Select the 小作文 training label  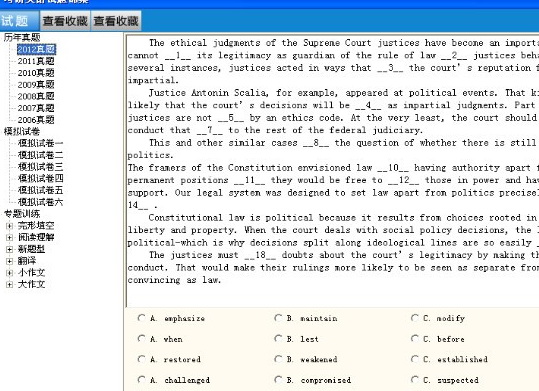tap(31, 272)
